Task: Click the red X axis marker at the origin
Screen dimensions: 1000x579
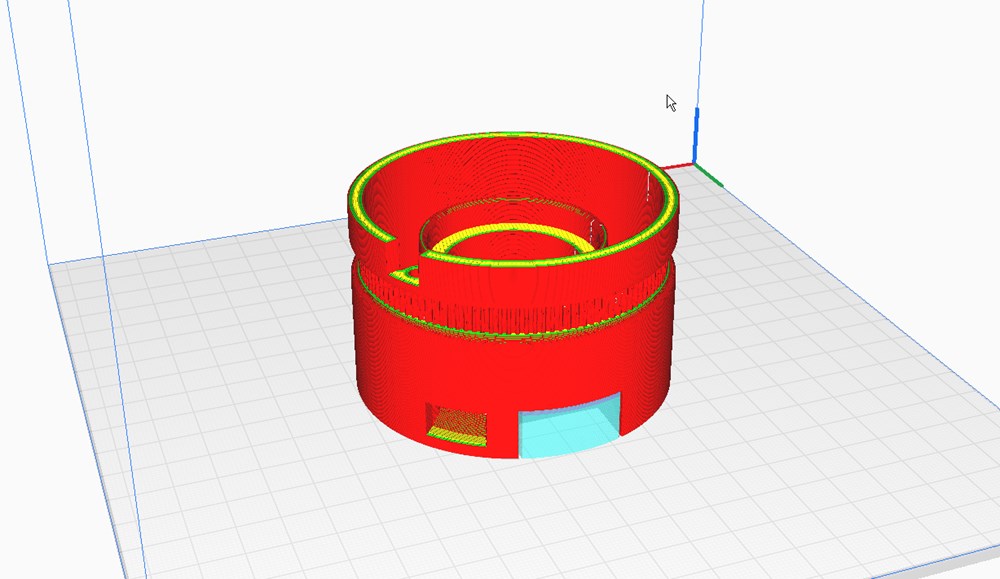Action: pos(678,166)
